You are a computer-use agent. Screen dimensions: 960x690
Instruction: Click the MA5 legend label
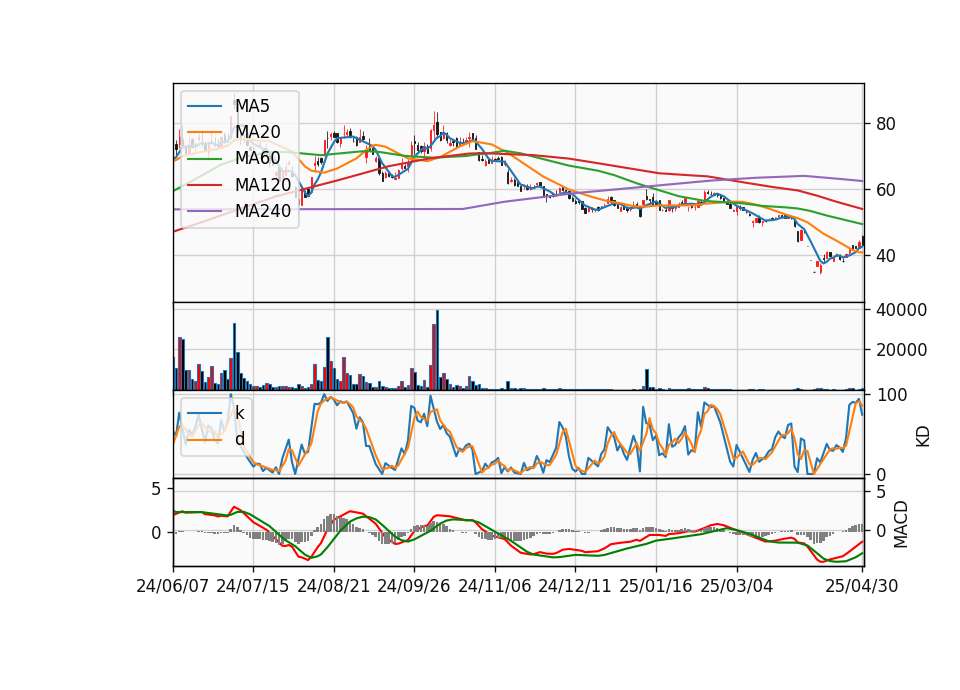pyautogui.click(x=252, y=106)
